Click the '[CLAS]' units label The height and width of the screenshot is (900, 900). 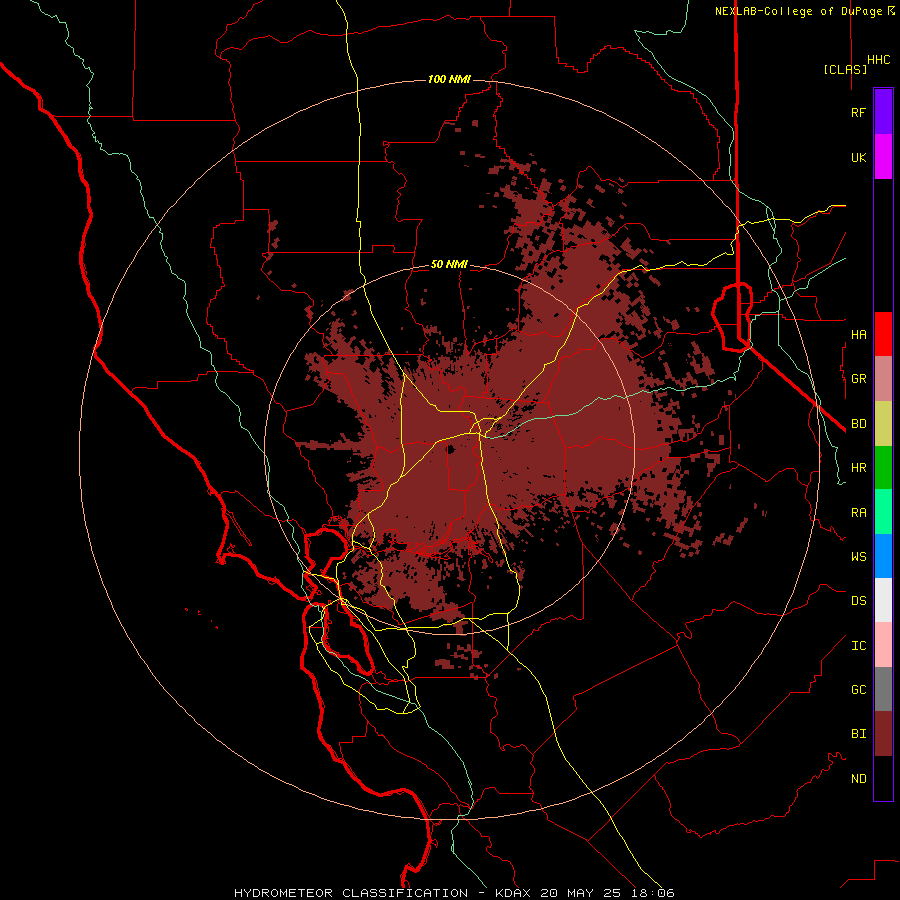coord(845,69)
